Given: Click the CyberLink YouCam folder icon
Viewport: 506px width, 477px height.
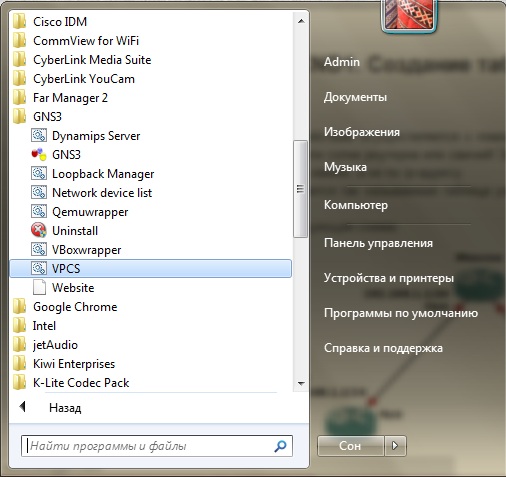Looking at the screenshot, I should click(19, 79).
